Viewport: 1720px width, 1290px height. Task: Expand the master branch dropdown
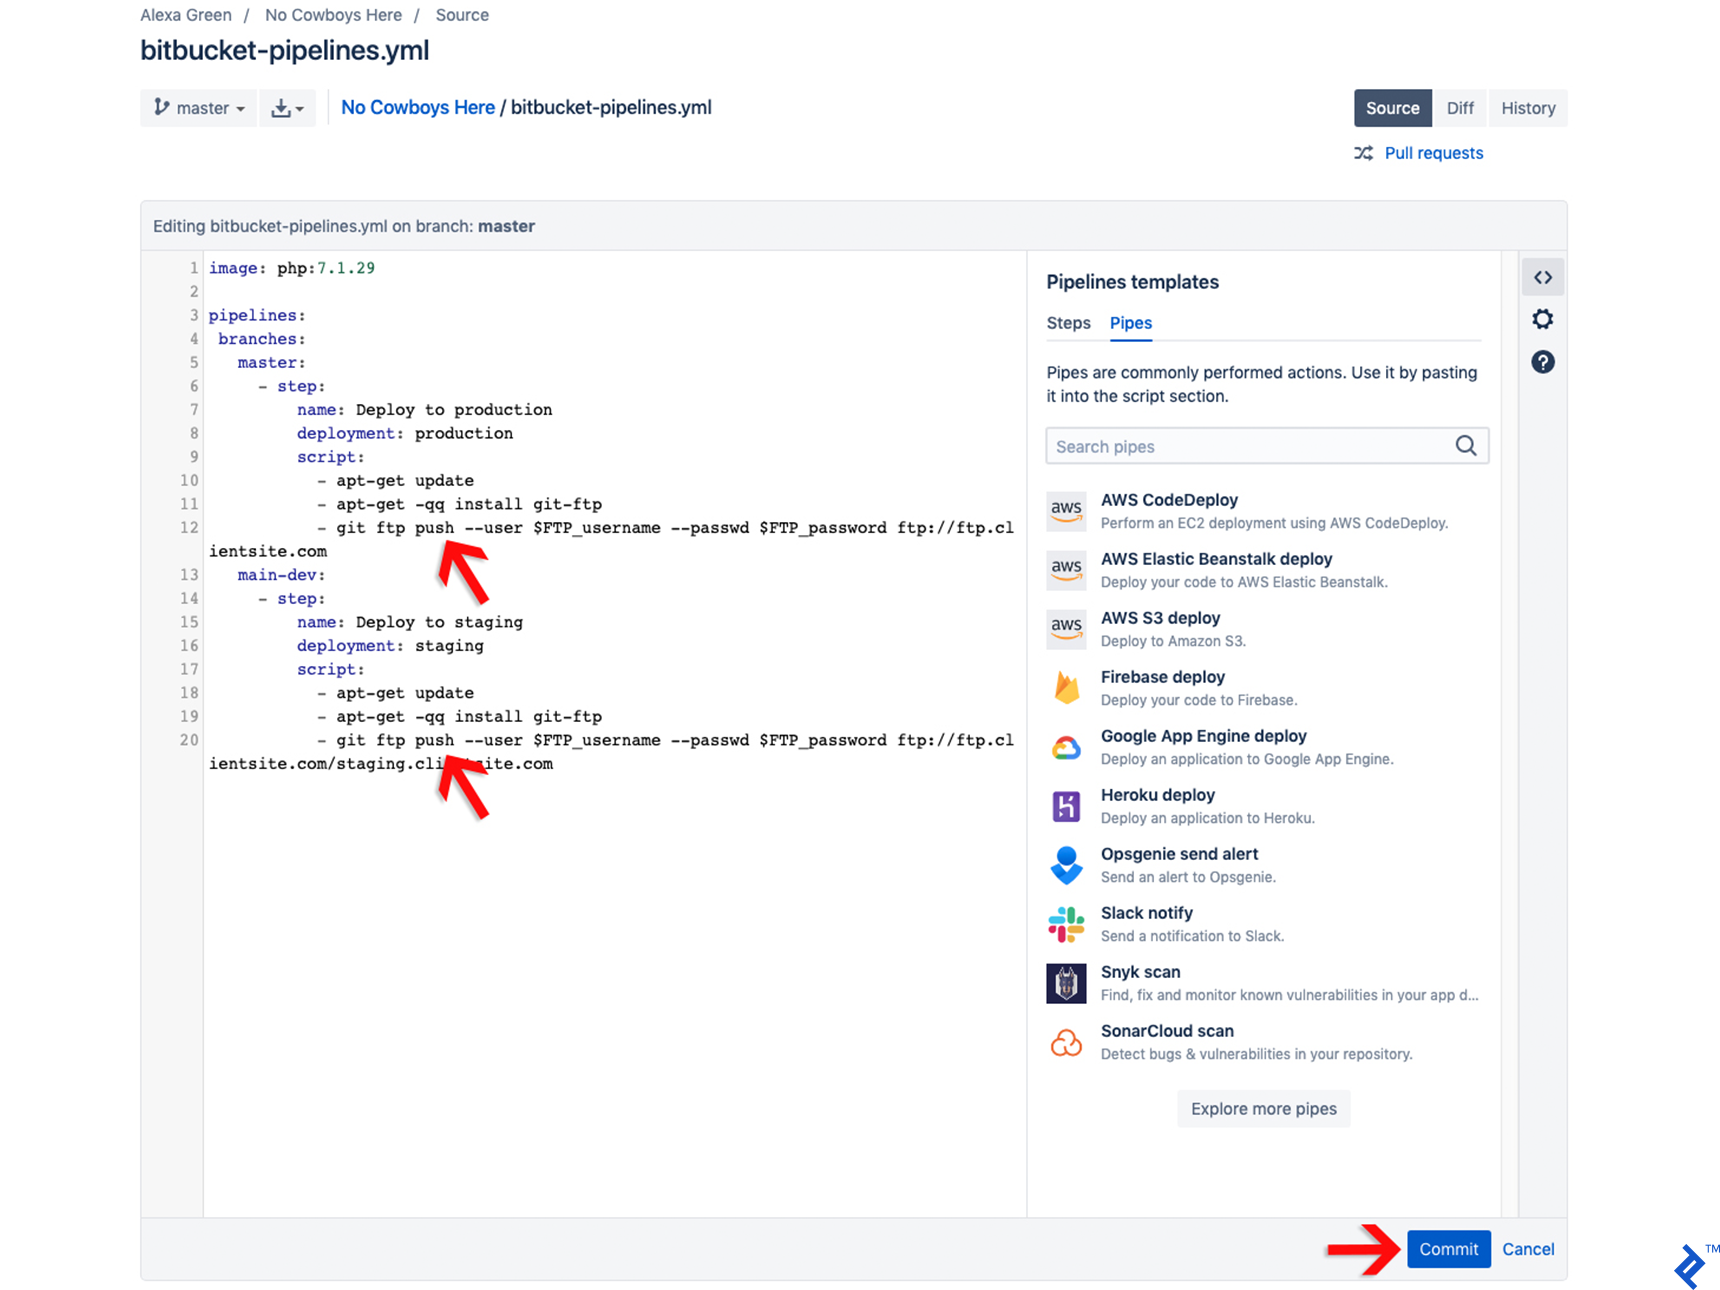coord(199,108)
